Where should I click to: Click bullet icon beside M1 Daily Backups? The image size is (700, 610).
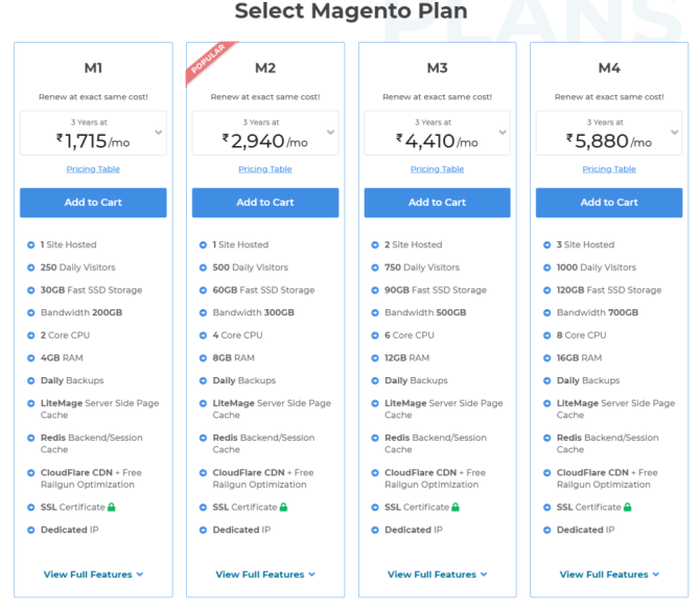tap(31, 381)
